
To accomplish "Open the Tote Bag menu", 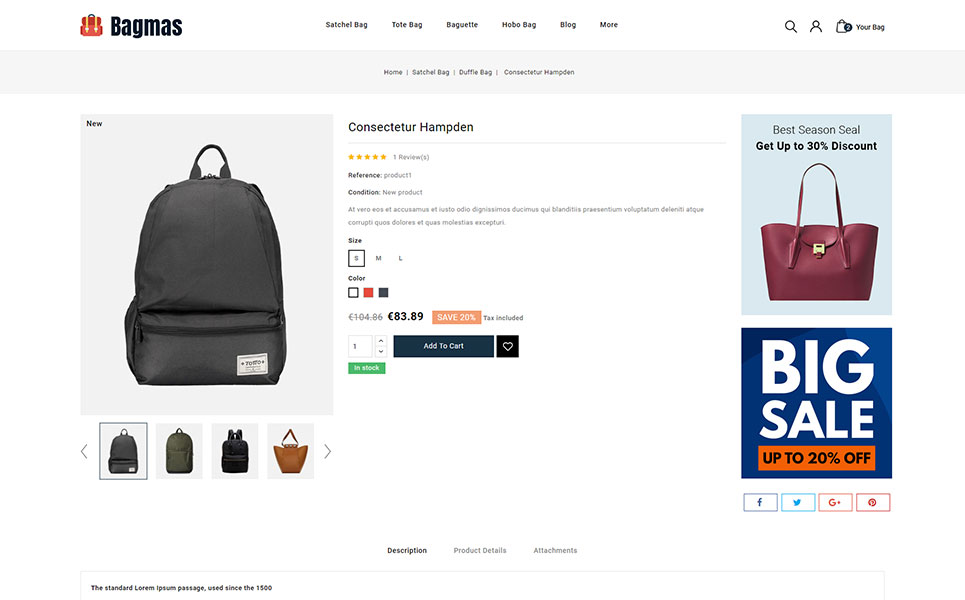I will [x=407, y=25].
